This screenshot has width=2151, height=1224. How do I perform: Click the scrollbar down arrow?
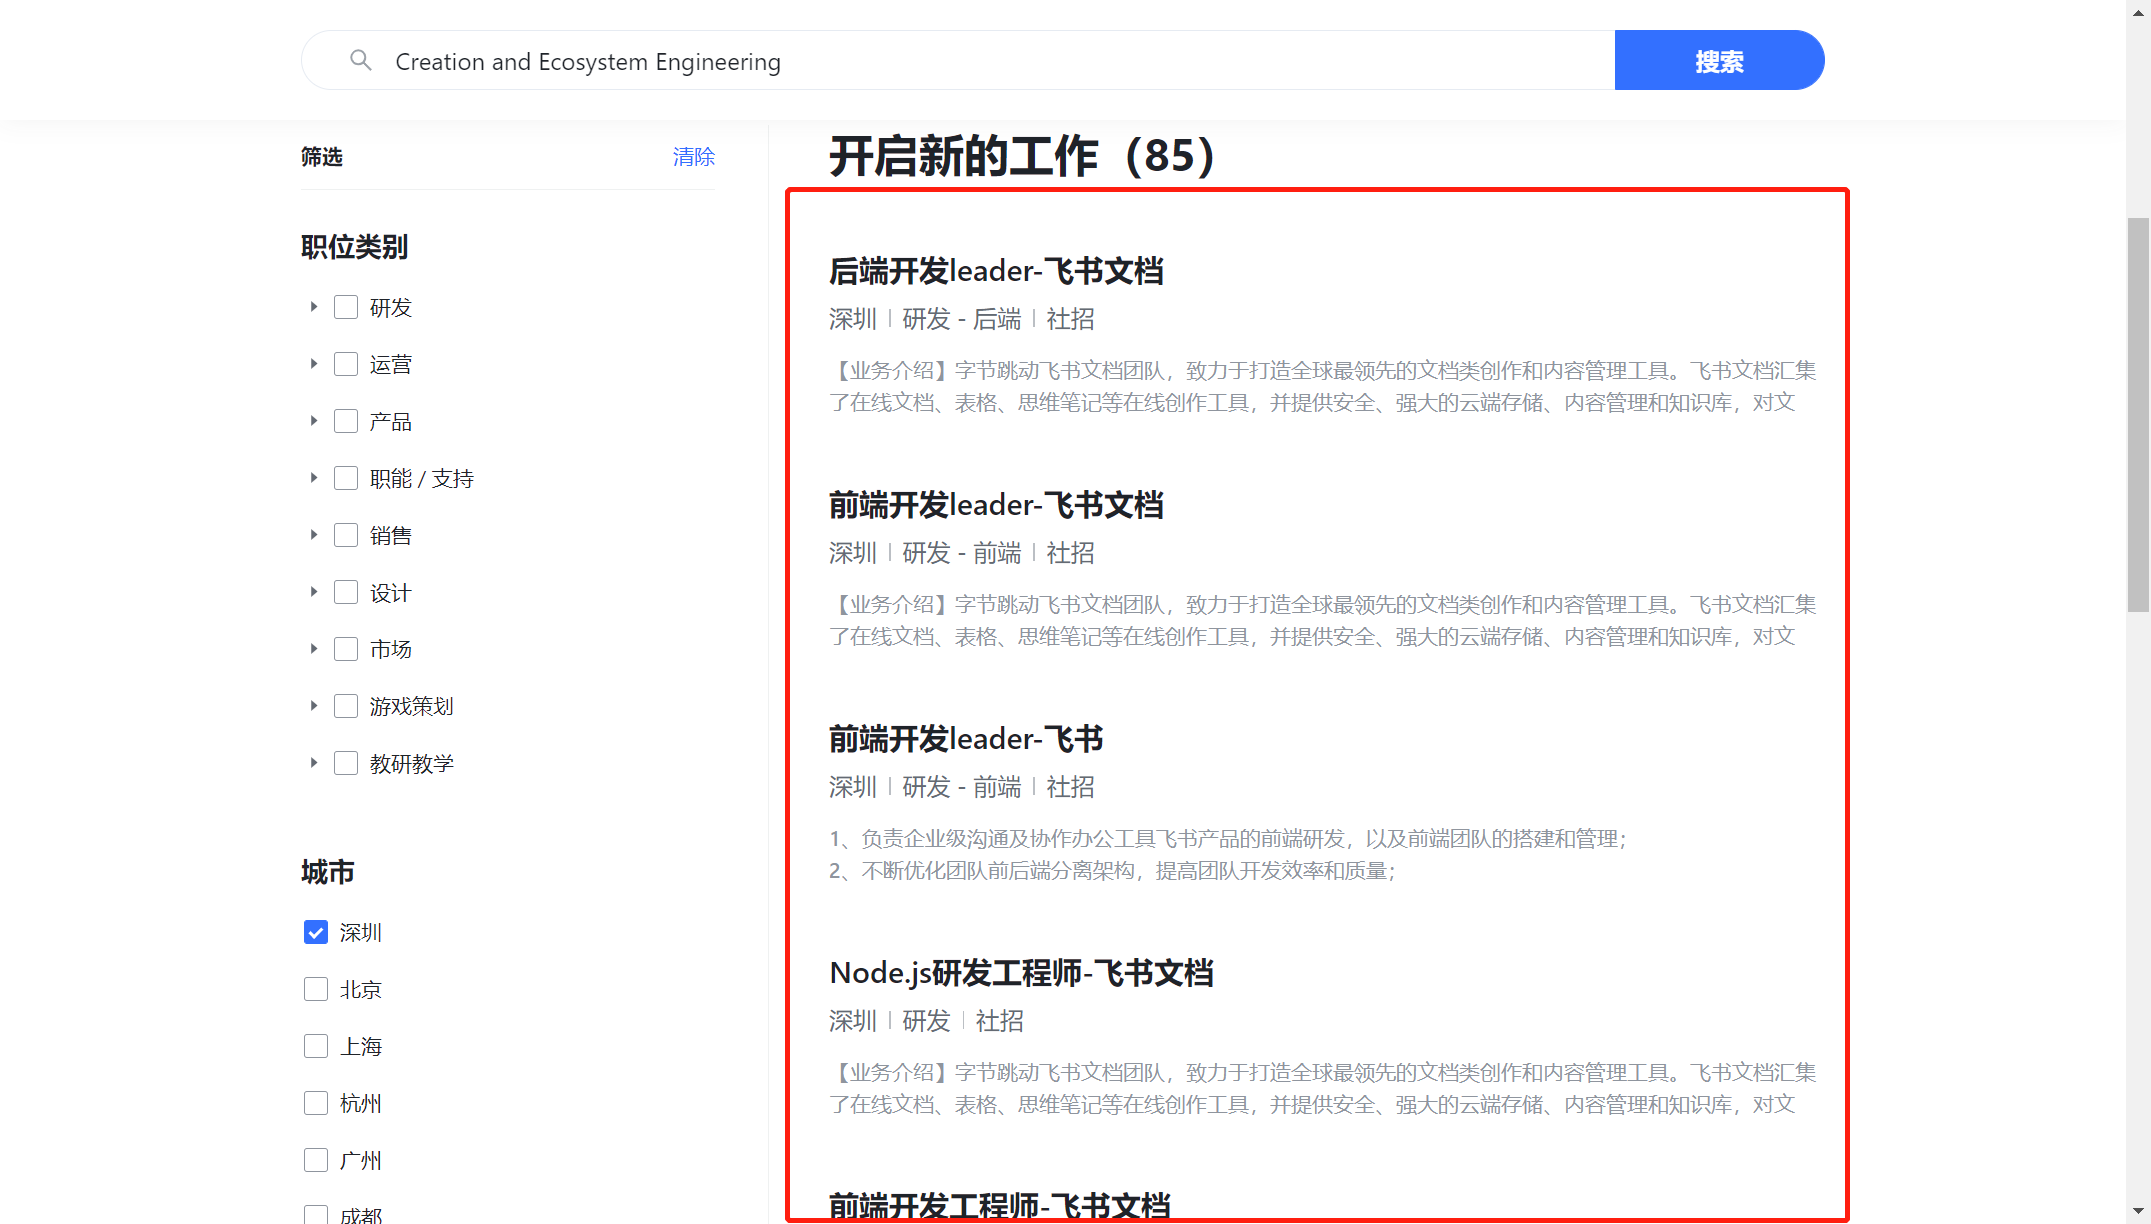coord(2138,1211)
